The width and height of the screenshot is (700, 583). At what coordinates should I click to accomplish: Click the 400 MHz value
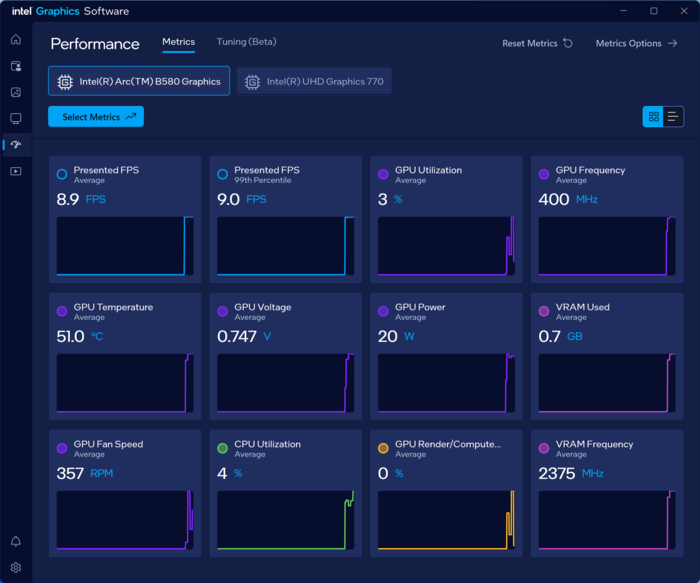pos(568,199)
